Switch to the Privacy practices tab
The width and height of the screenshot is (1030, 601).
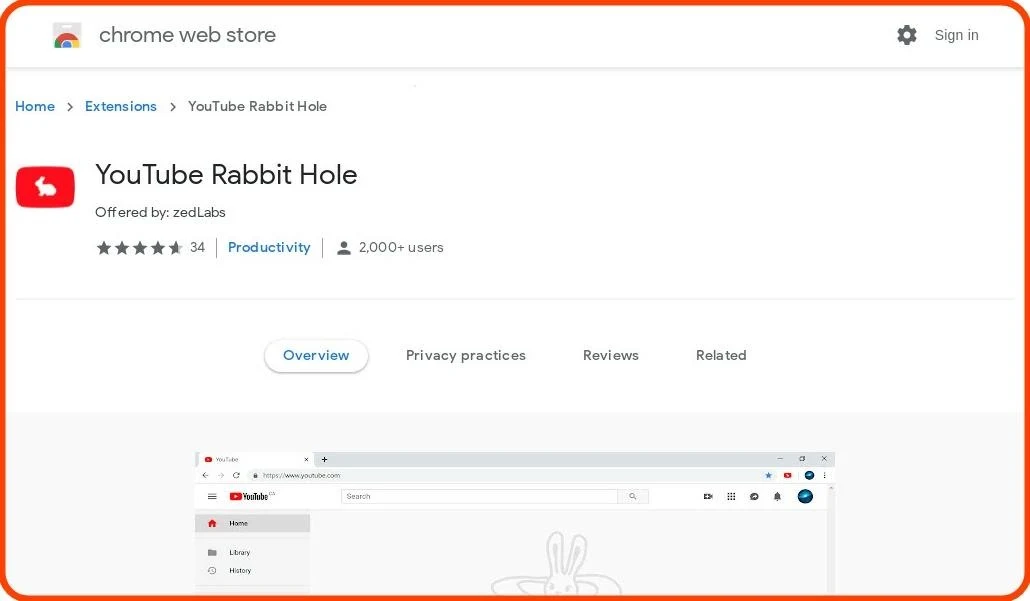coord(466,355)
